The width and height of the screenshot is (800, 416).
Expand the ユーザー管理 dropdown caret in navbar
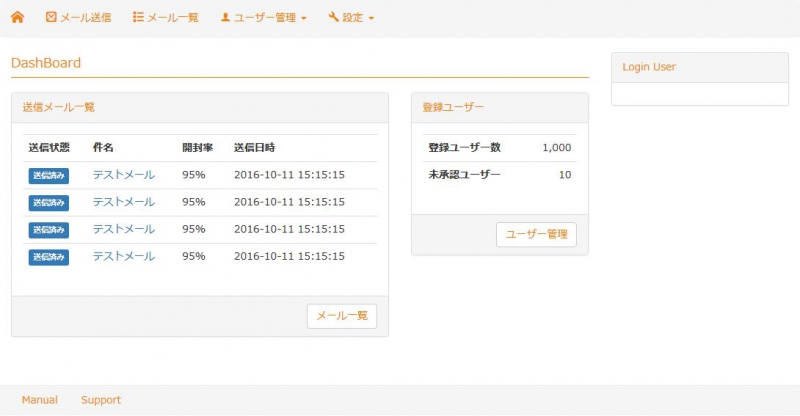point(304,19)
